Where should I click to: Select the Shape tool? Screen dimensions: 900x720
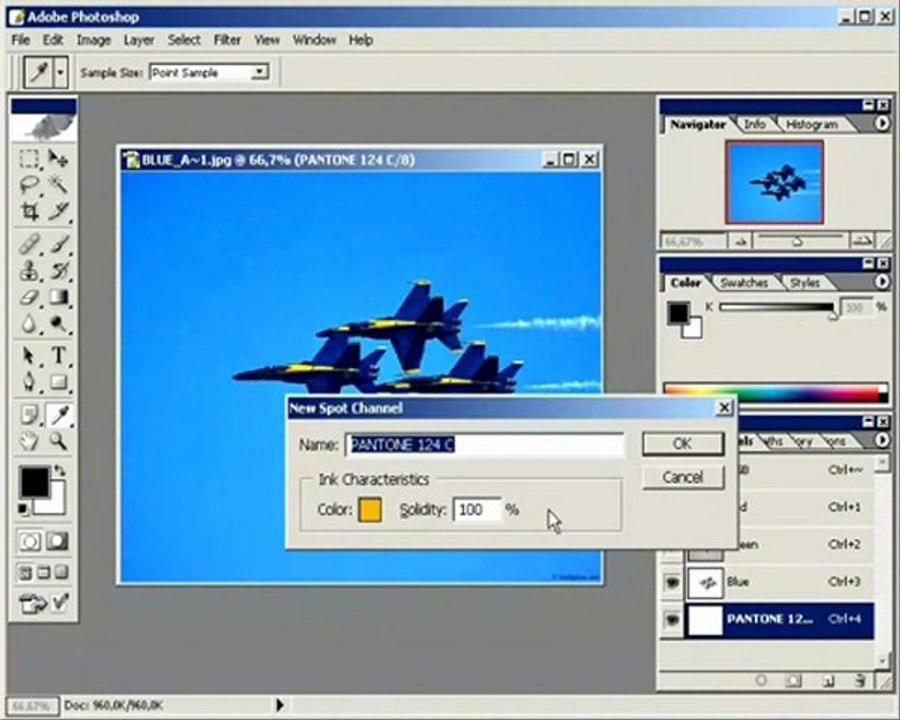59,382
